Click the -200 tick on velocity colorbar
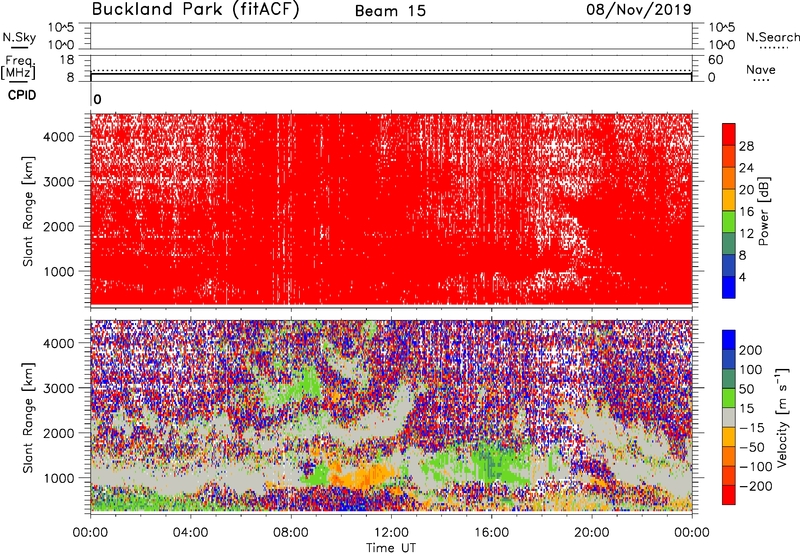The width and height of the screenshot is (800, 554). click(756, 486)
